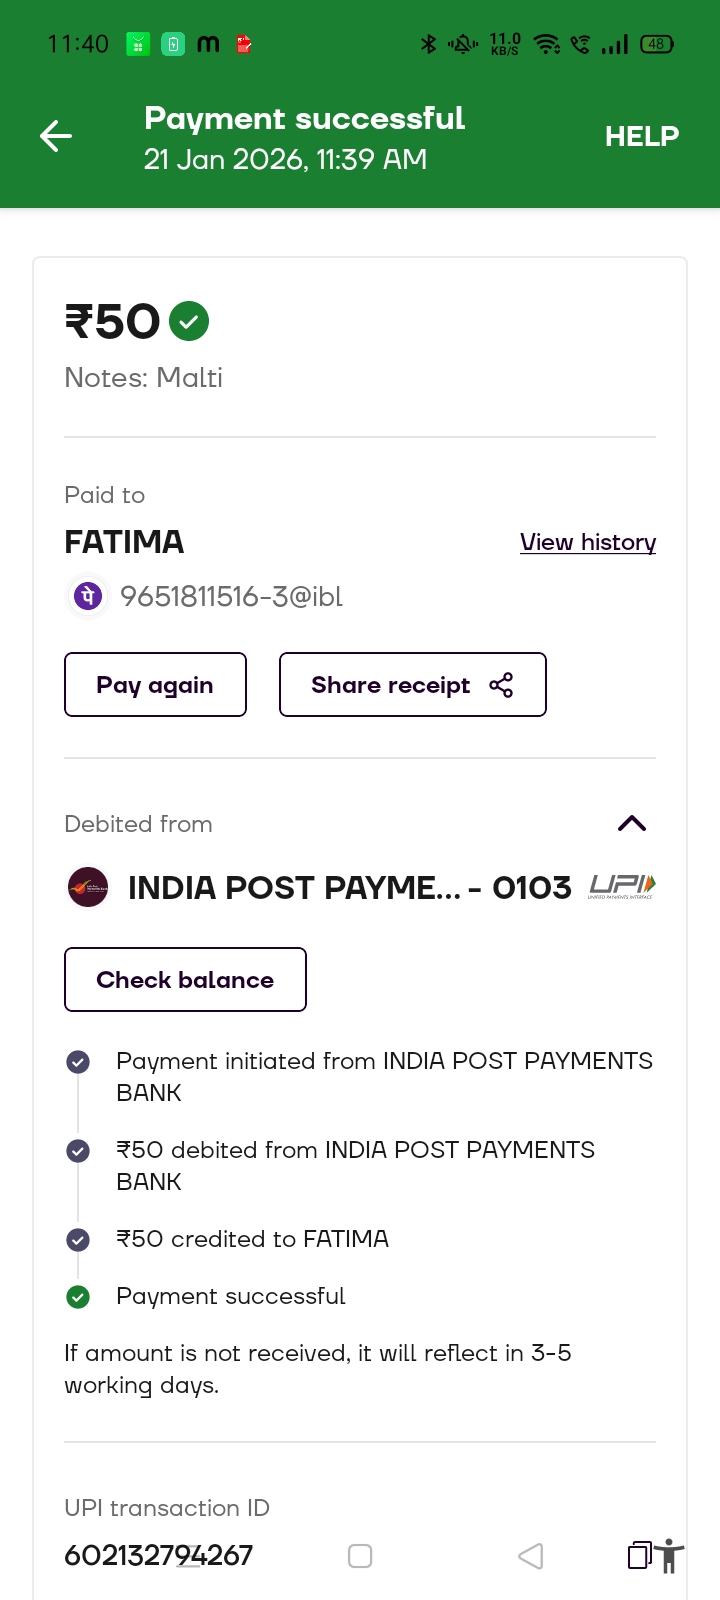Screen dimensions: 720x1600
Task: Tap the India Post Payments Bank logo
Action: tap(88, 887)
